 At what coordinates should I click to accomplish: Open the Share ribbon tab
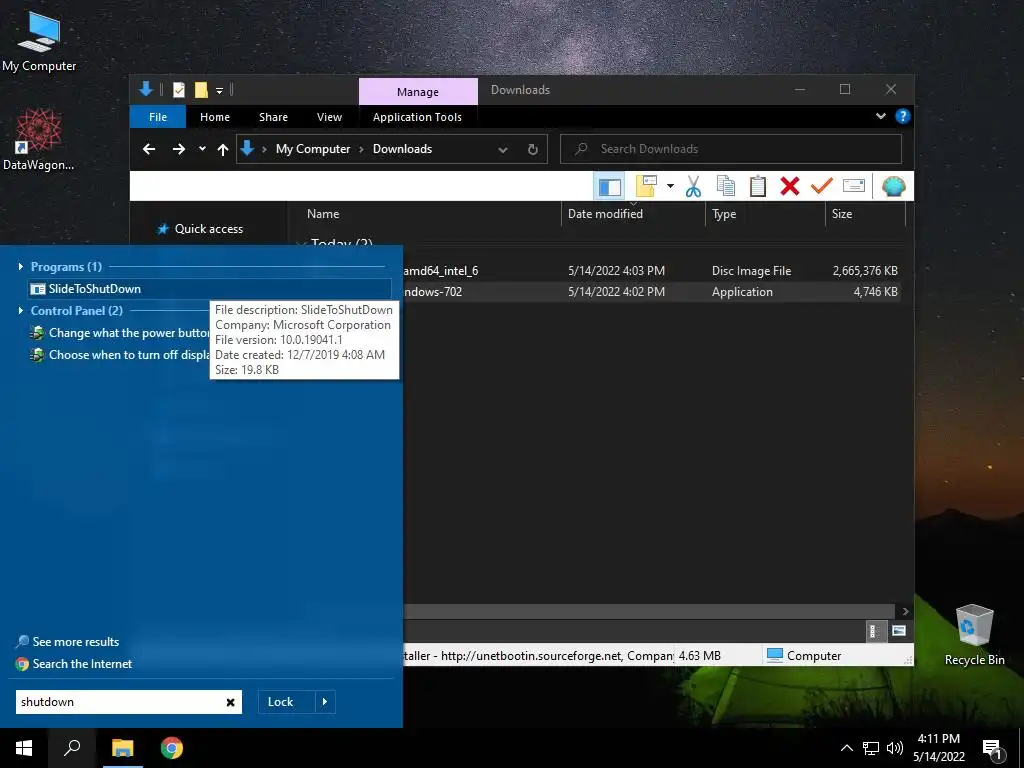pos(273,117)
